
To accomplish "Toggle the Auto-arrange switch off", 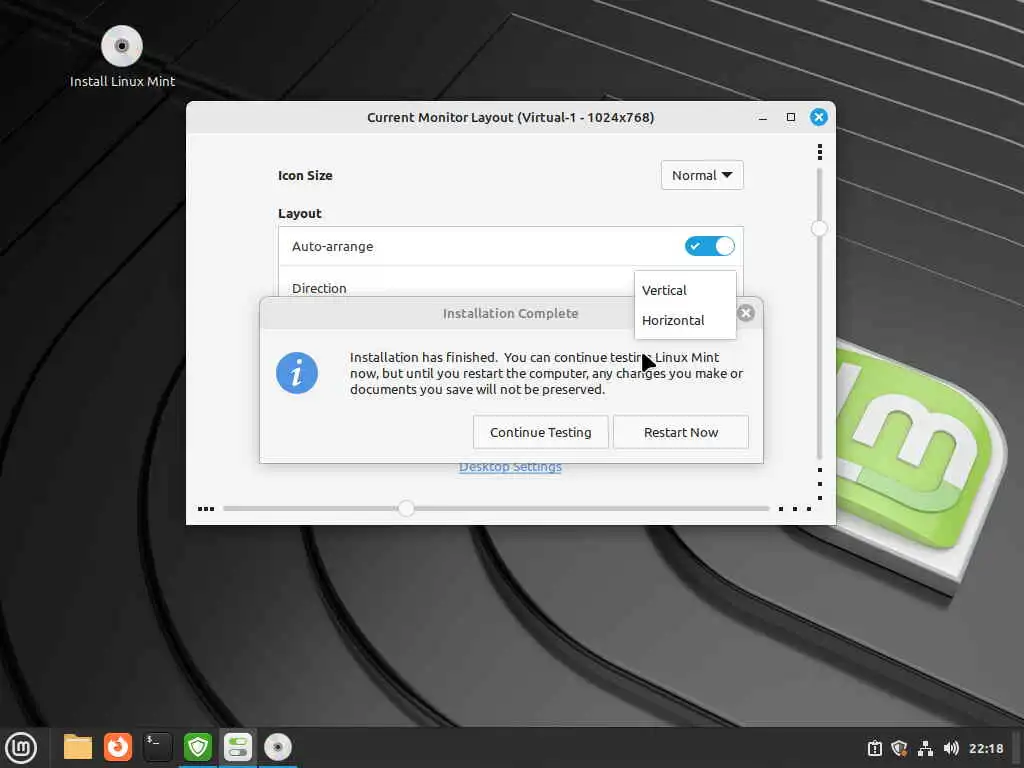I will [710, 246].
